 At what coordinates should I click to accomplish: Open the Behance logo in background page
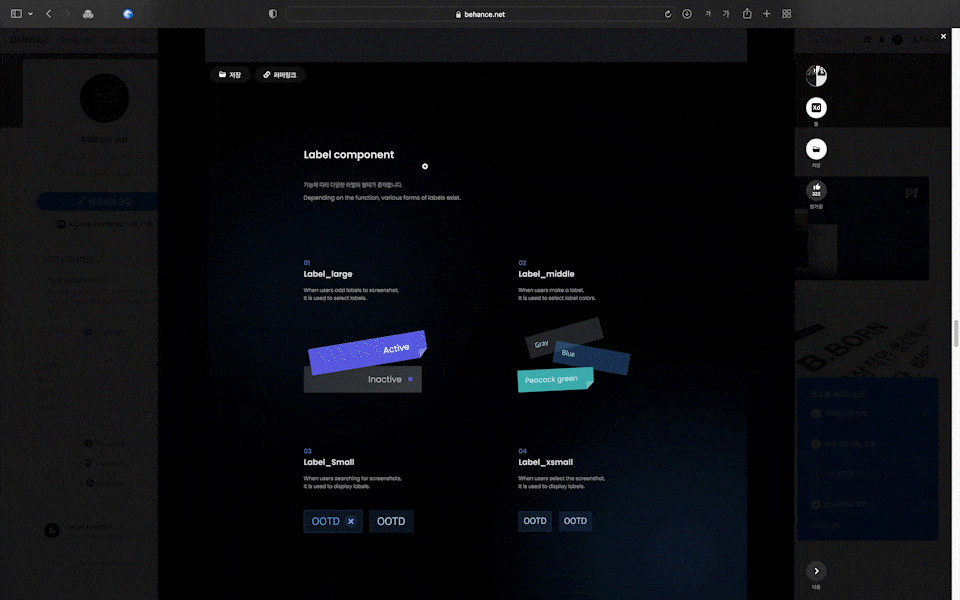[29, 40]
